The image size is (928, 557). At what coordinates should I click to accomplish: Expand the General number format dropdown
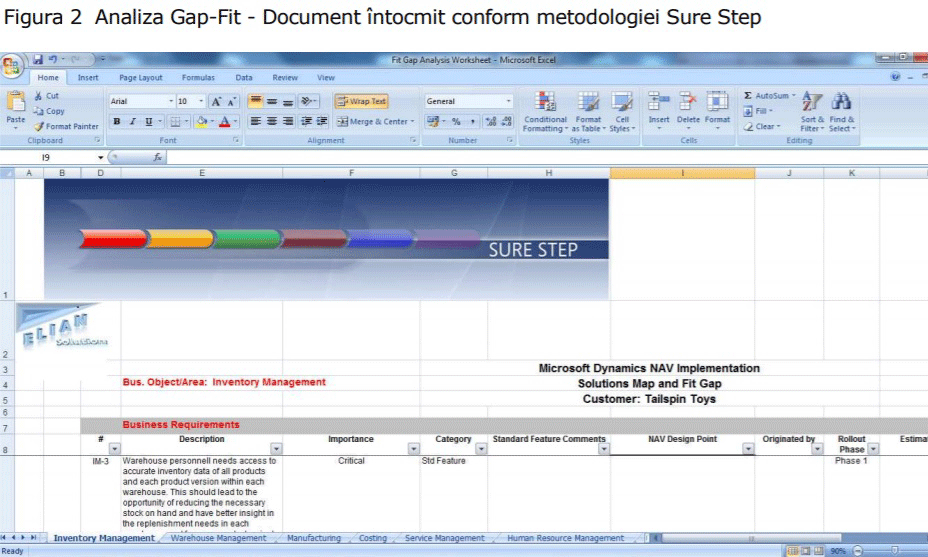[x=508, y=101]
